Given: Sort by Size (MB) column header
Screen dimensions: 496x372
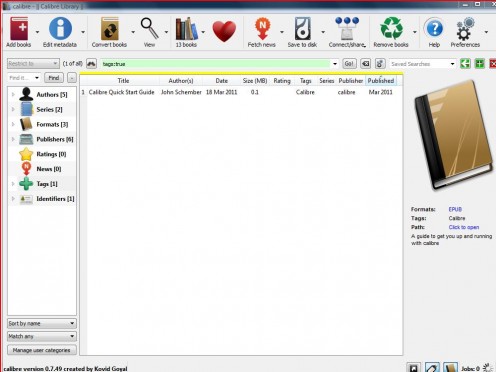Looking at the screenshot, I should 255,81.
